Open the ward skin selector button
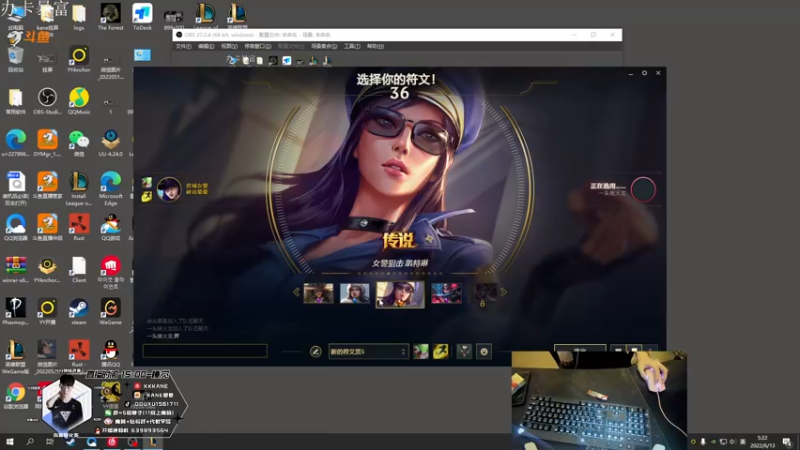The height and width of the screenshot is (450, 800). coord(464,352)
